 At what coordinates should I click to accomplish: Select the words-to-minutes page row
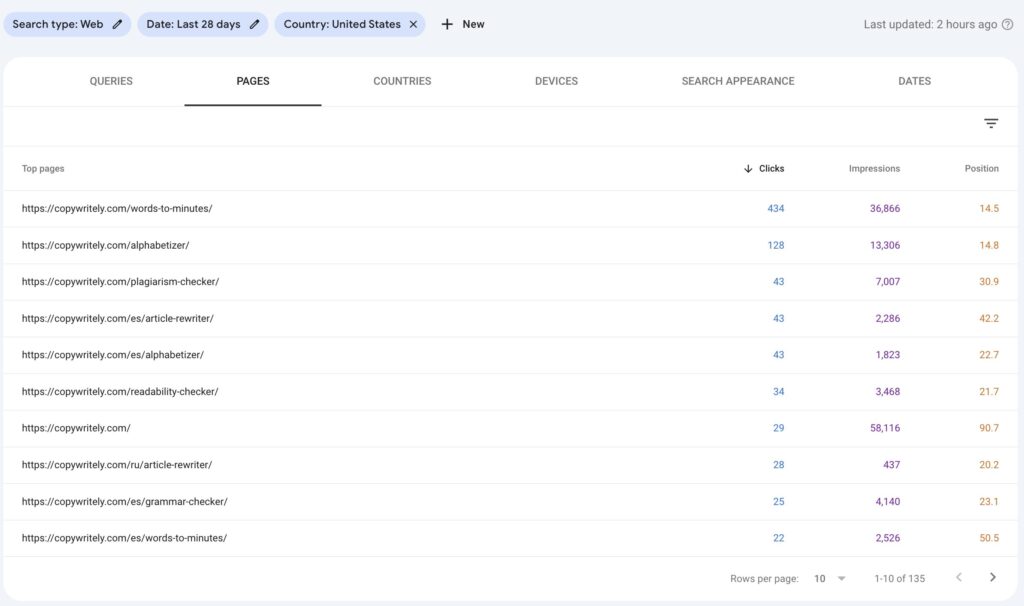[117, 208]
